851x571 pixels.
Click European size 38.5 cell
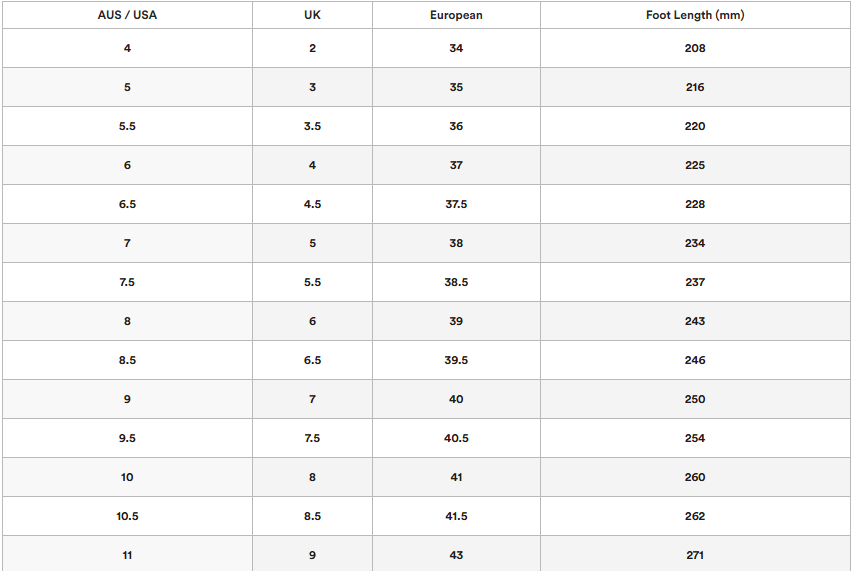(456, 282)
